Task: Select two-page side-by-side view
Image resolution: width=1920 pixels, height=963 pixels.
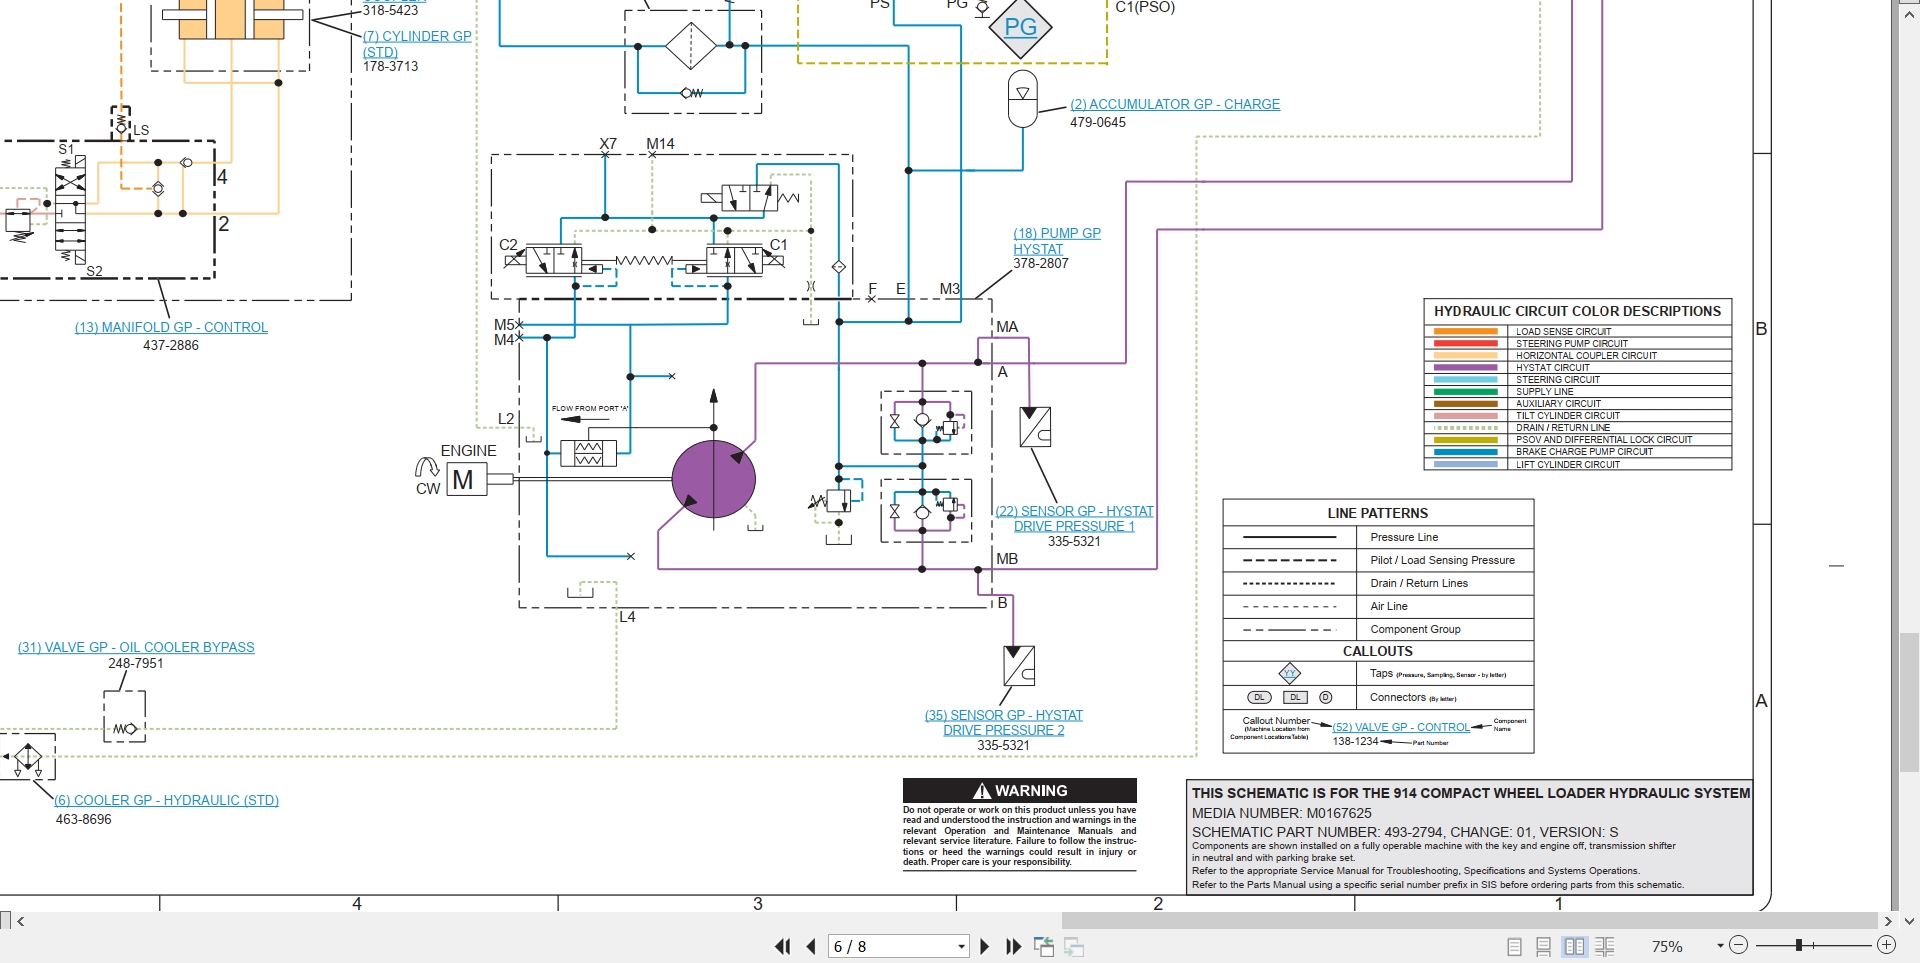Action: coord(1575,946)
